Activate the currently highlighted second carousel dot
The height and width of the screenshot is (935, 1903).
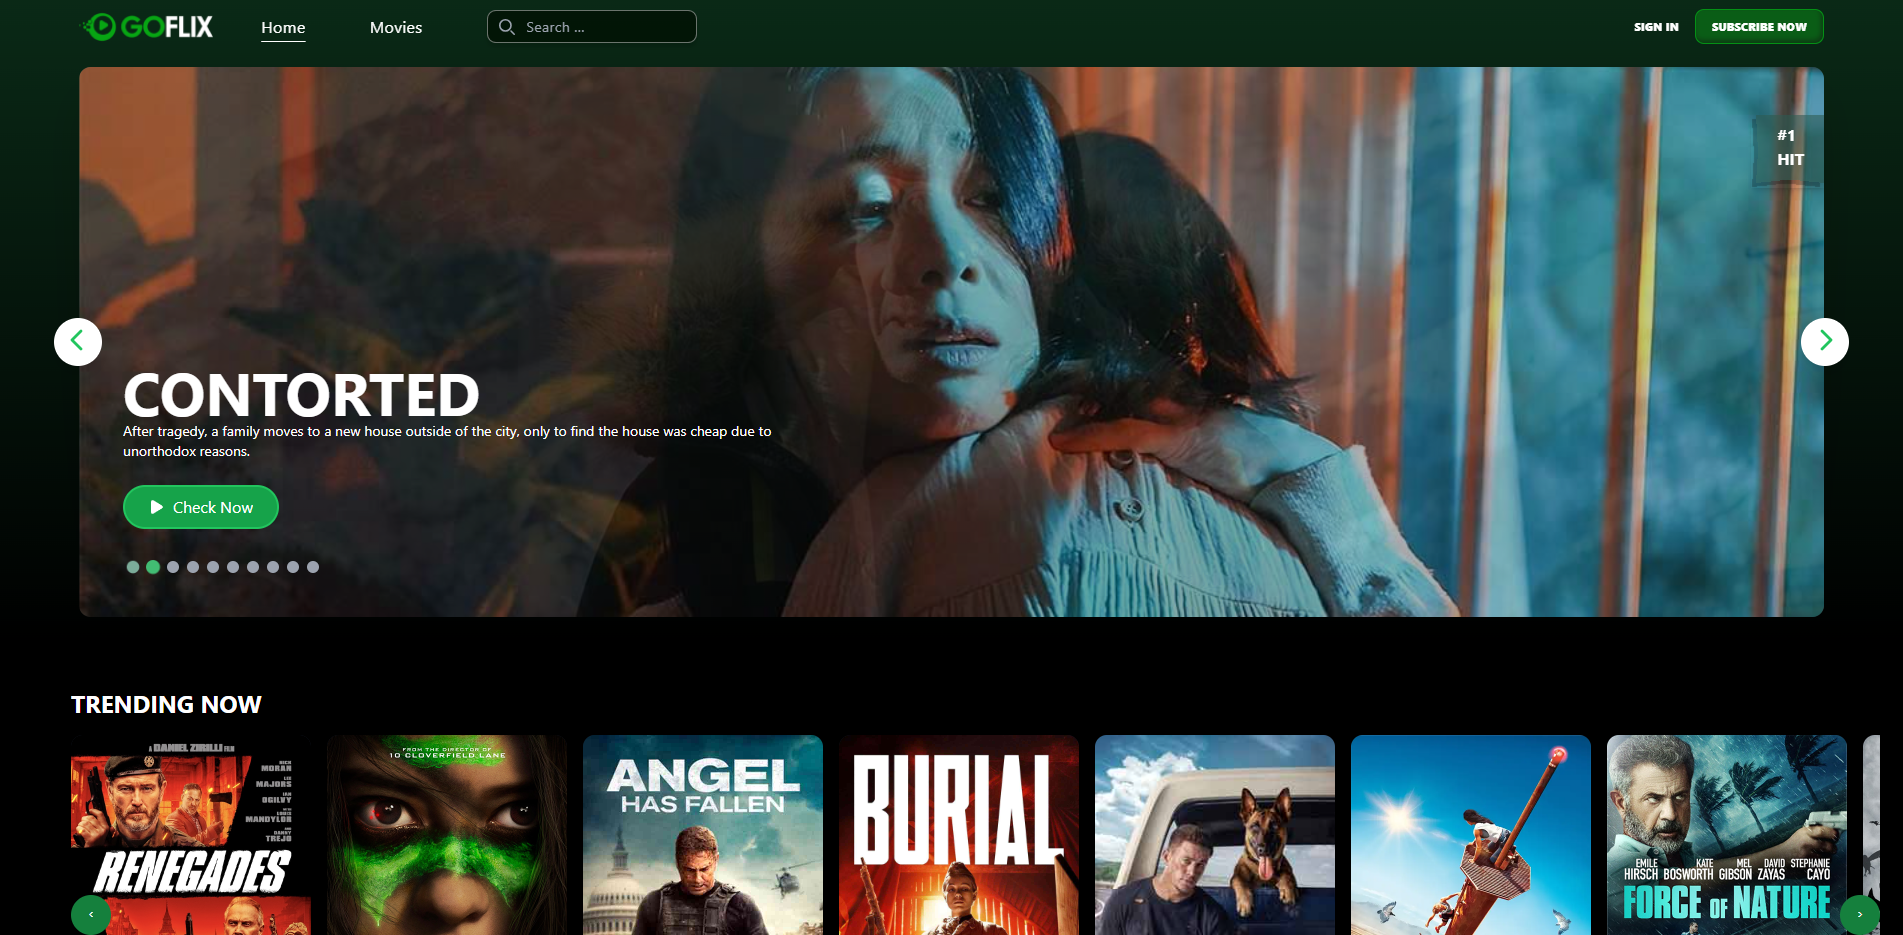pos(153,566)
